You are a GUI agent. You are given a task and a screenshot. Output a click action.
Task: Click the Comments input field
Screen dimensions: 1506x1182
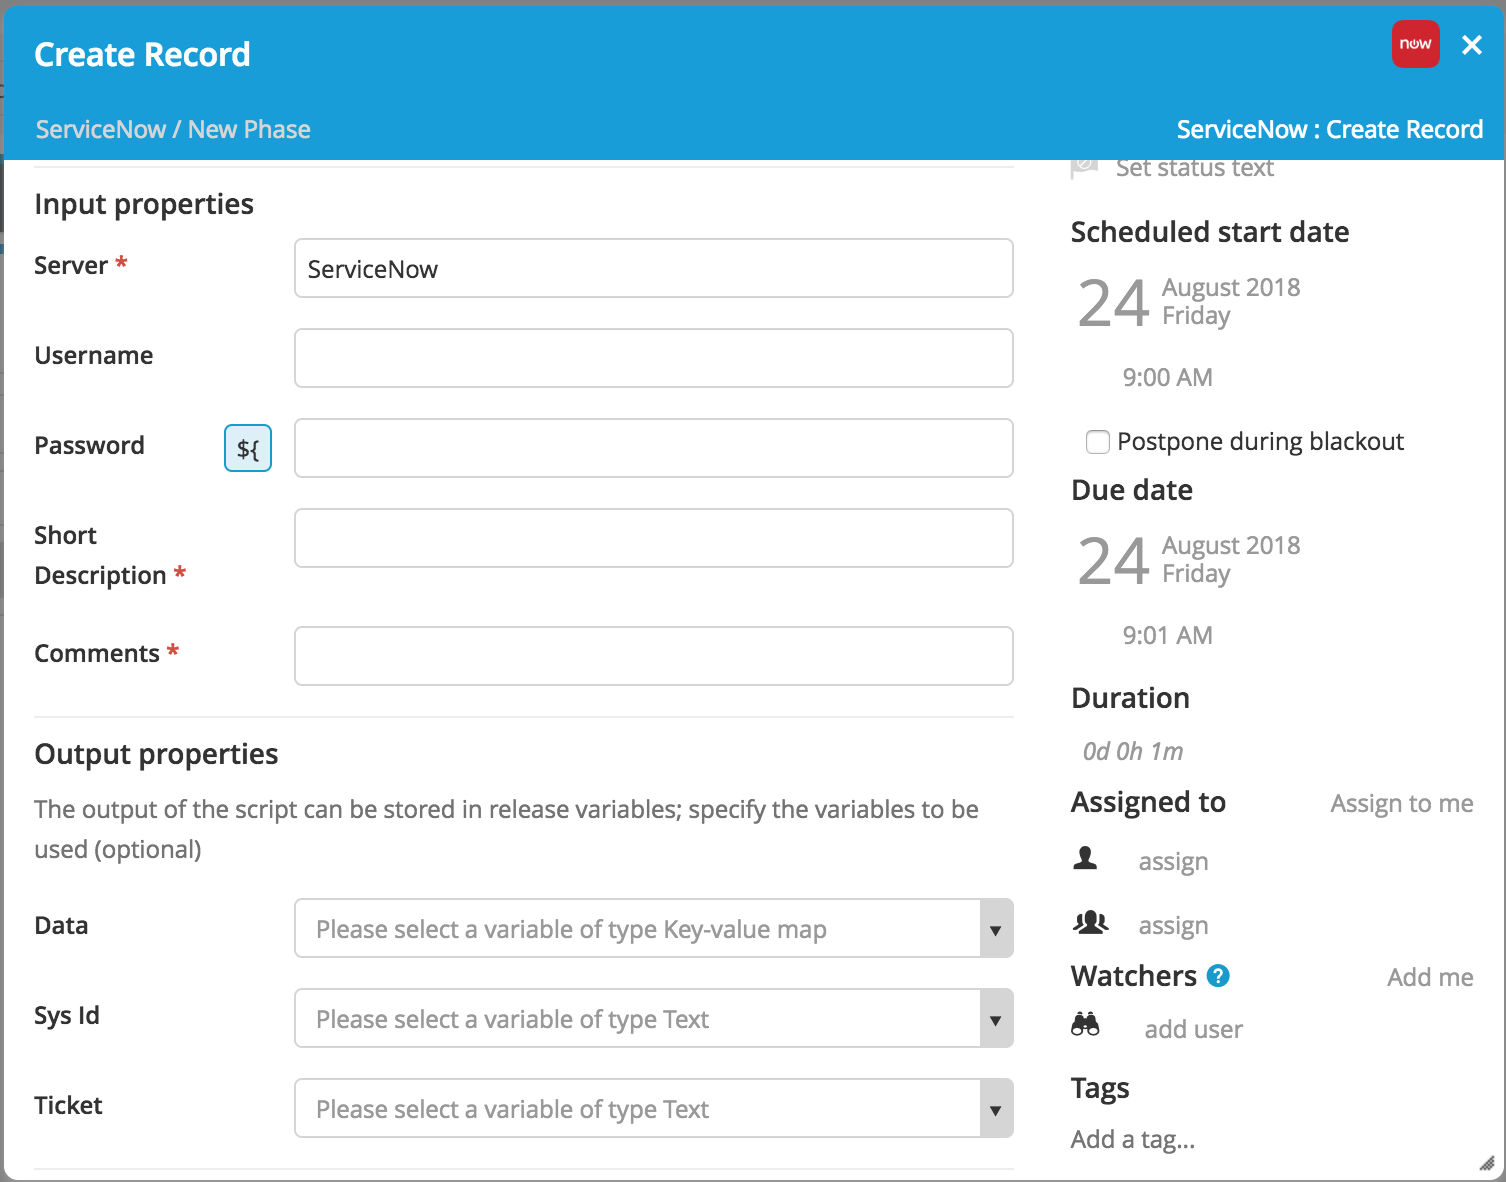point(654,656)
